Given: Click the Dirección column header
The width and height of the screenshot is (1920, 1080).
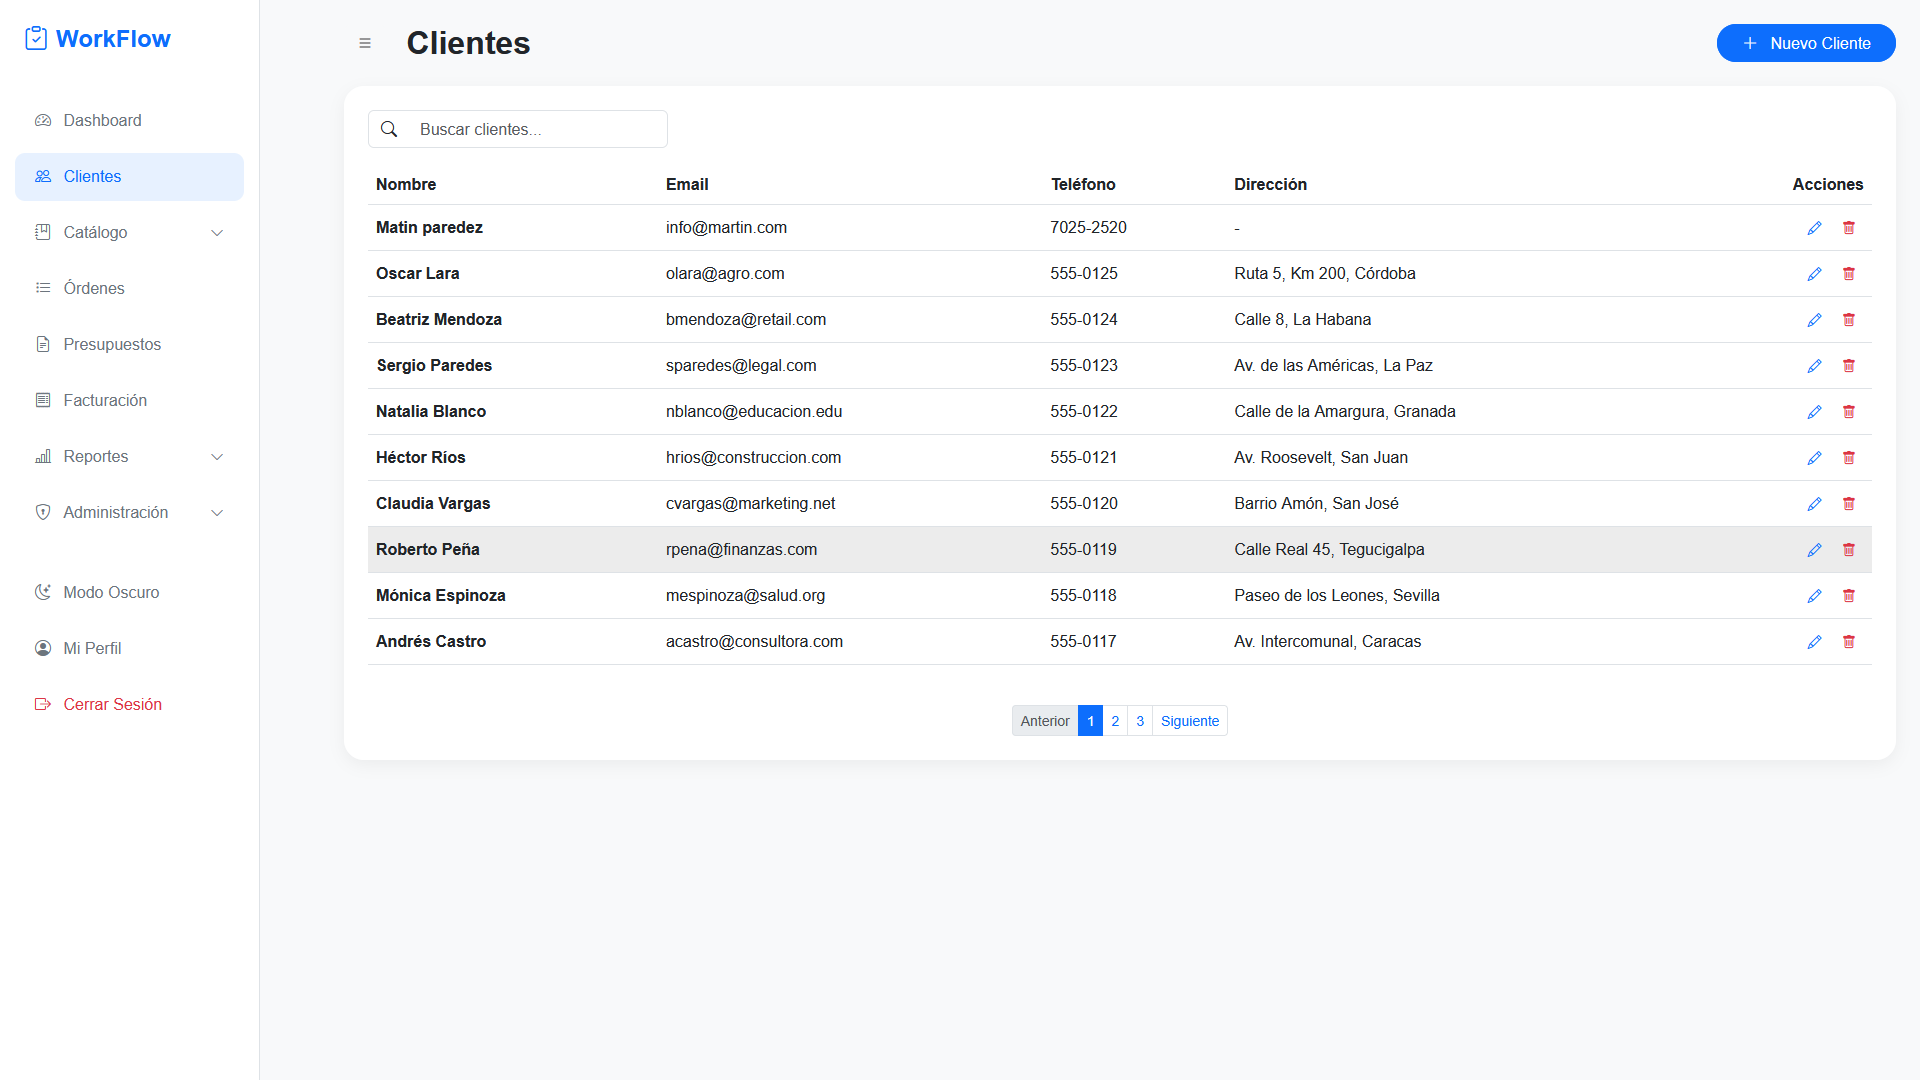Looking at the screenshot, I should pyautogui.click(x=1270, y=184).
